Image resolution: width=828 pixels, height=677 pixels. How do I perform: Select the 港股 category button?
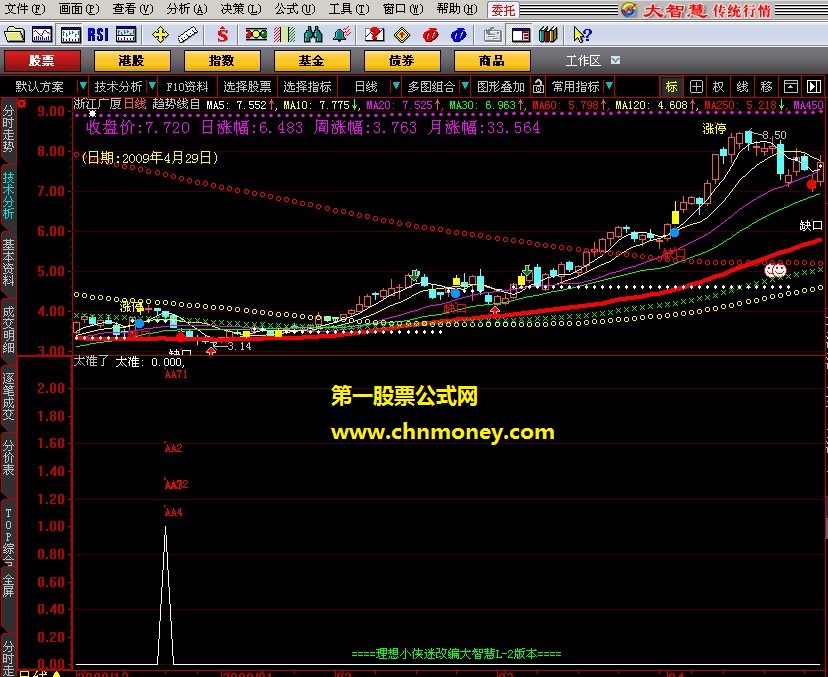[x=132, y=61]
